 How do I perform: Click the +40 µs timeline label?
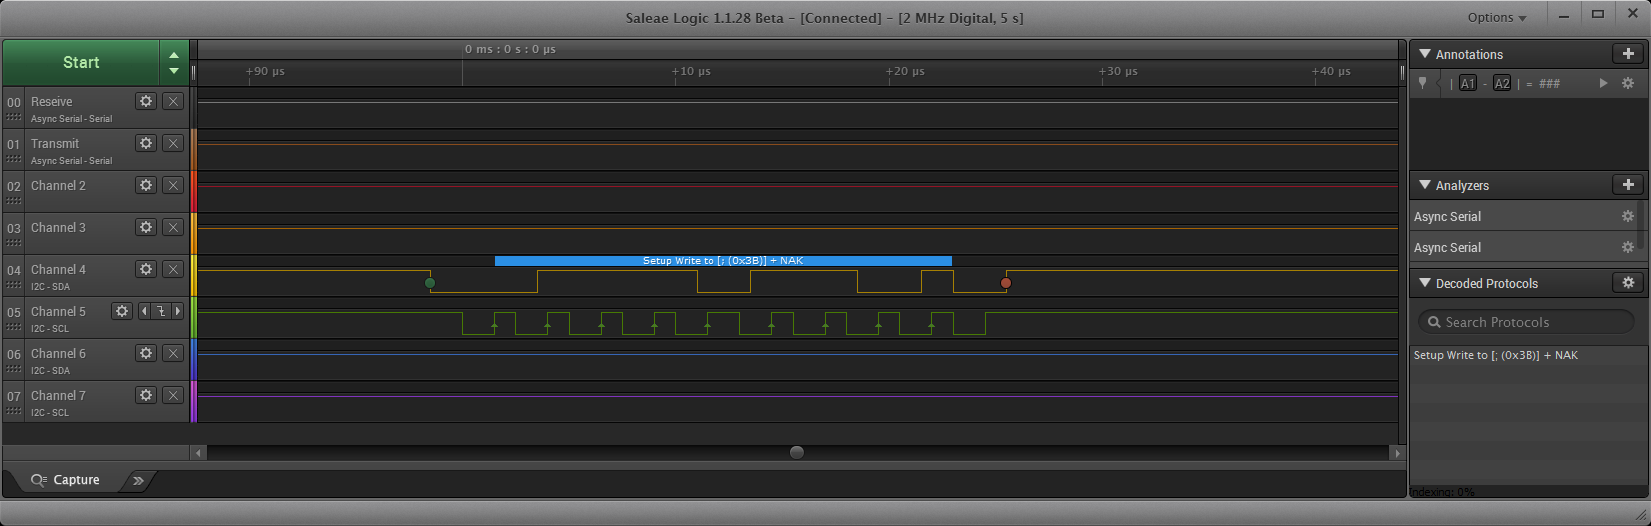coord(1331,72)
